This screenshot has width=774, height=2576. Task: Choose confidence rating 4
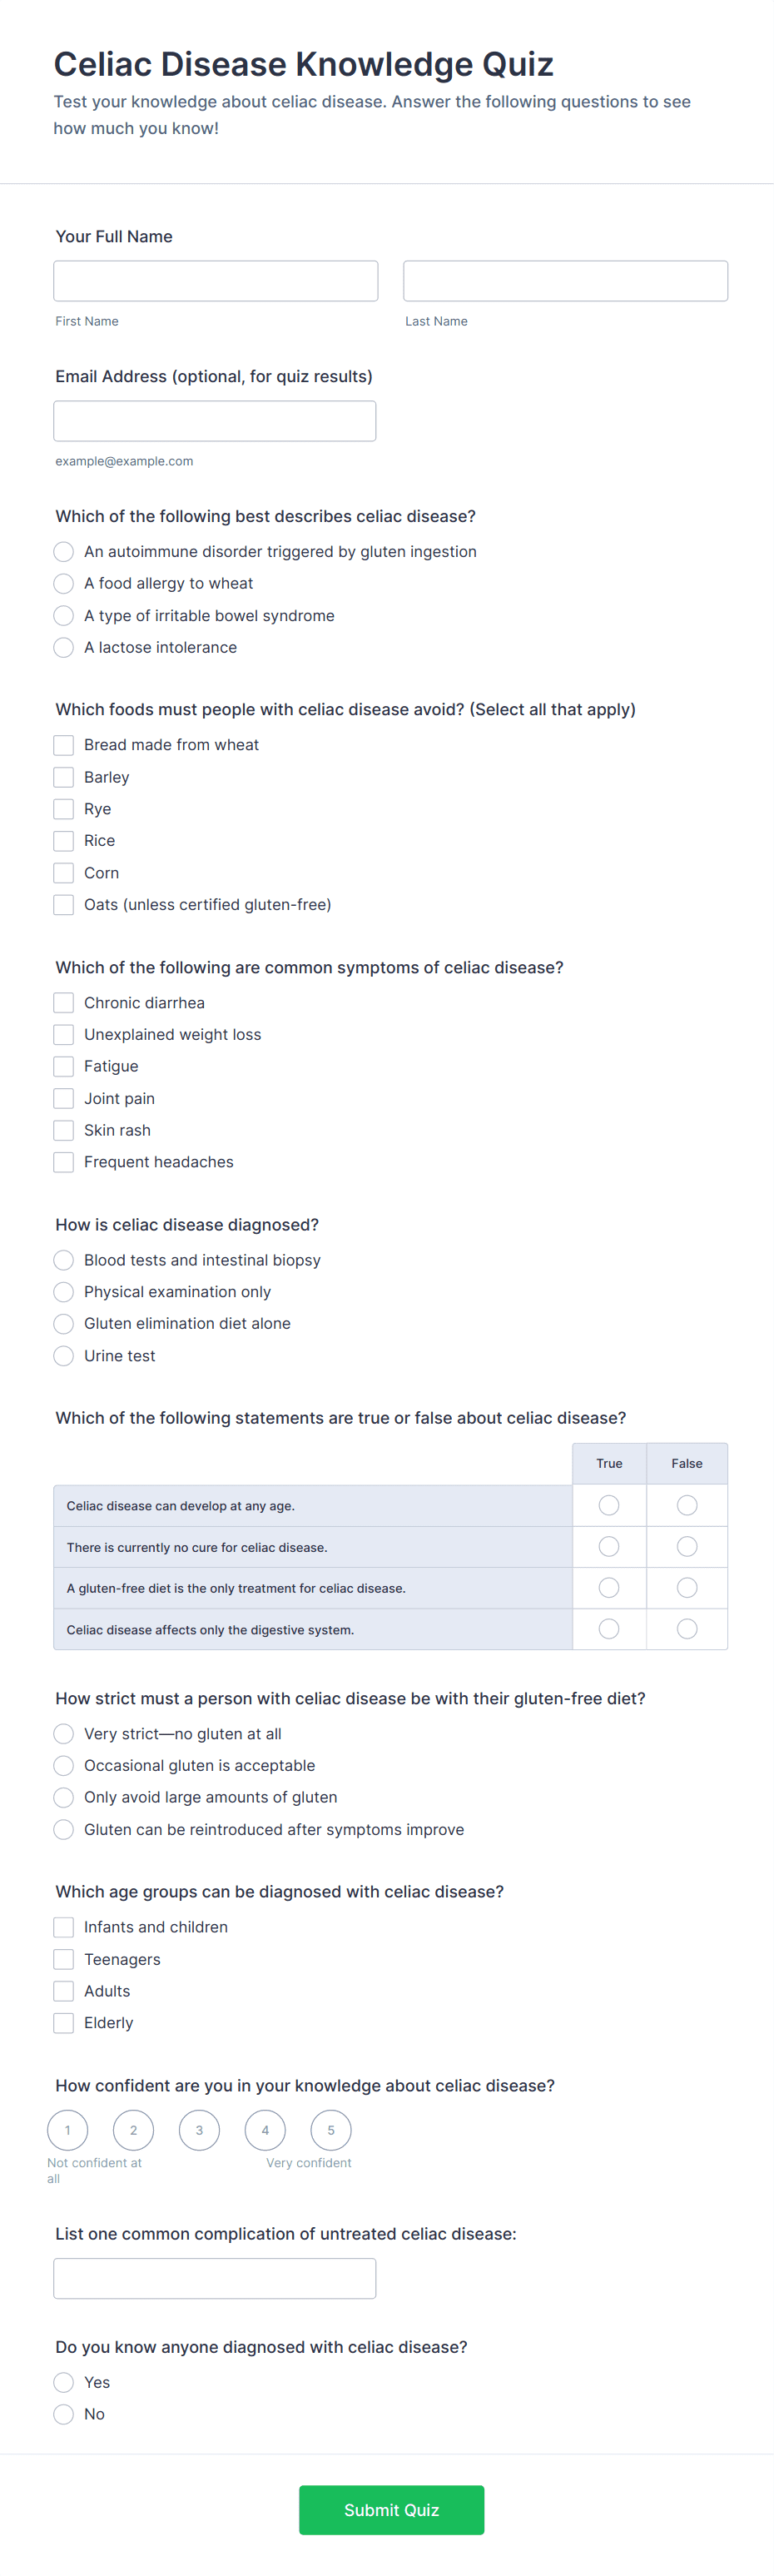pos(265,2130)
